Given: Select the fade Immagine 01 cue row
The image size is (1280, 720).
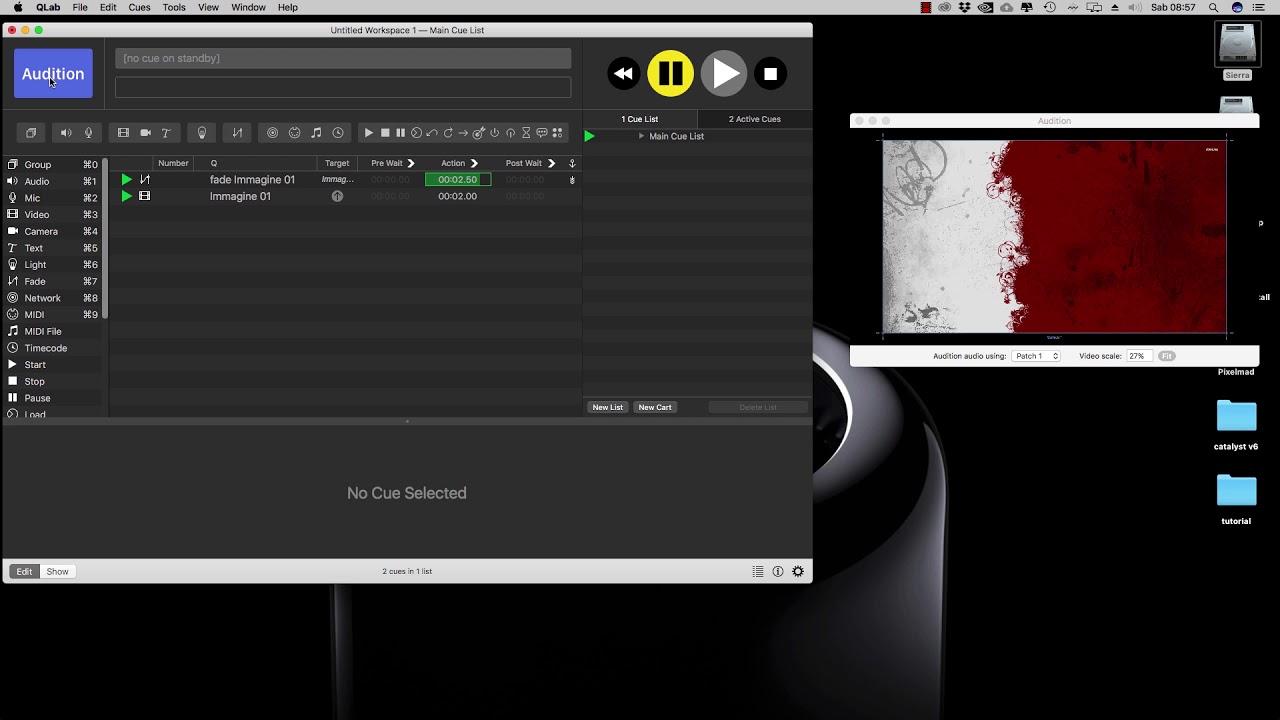Looking at the screenshot, I should pyautogui.click(x=346, y=180).
